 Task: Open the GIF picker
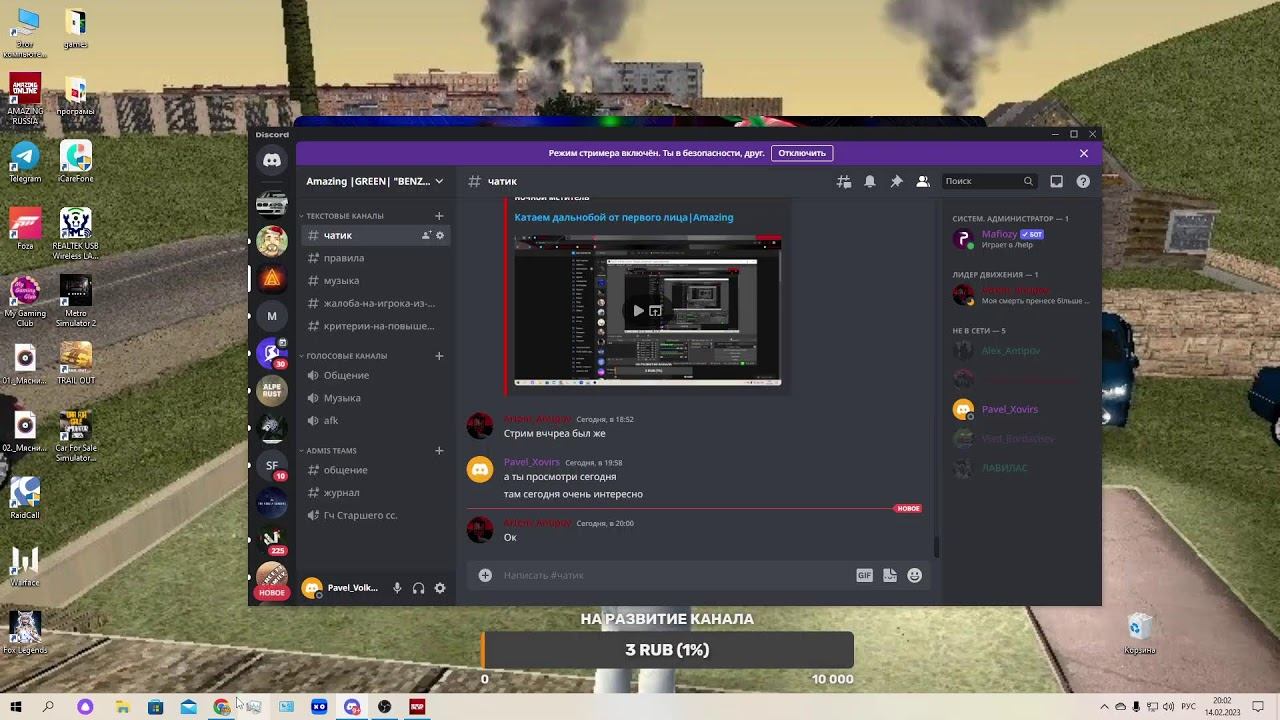pos(864,575)
